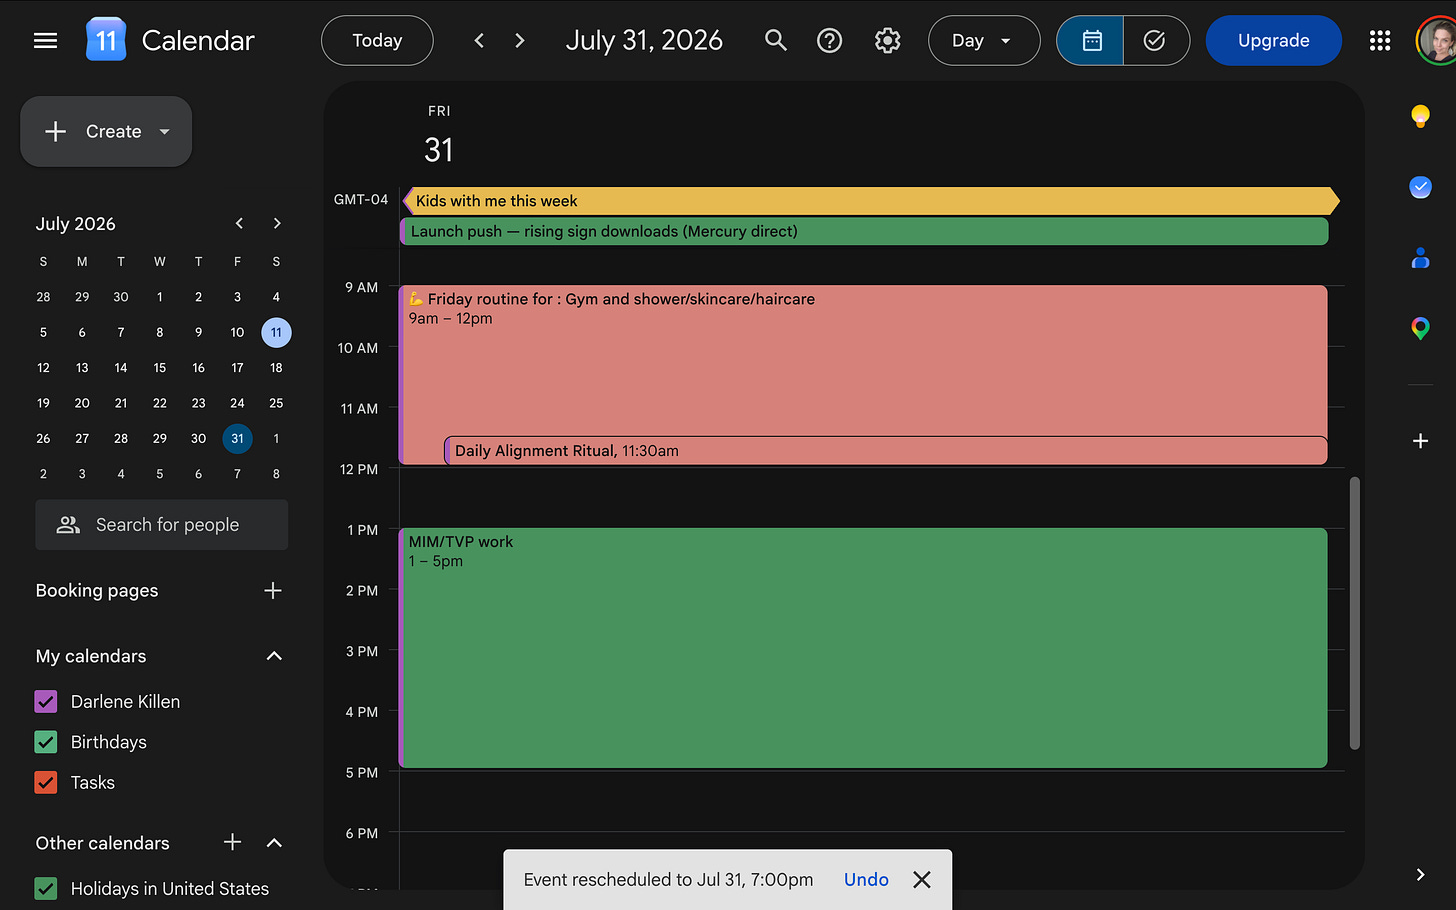1456x910 pixels.
Task: Click the Booking pages label
Action: click(x=97, y=591)
